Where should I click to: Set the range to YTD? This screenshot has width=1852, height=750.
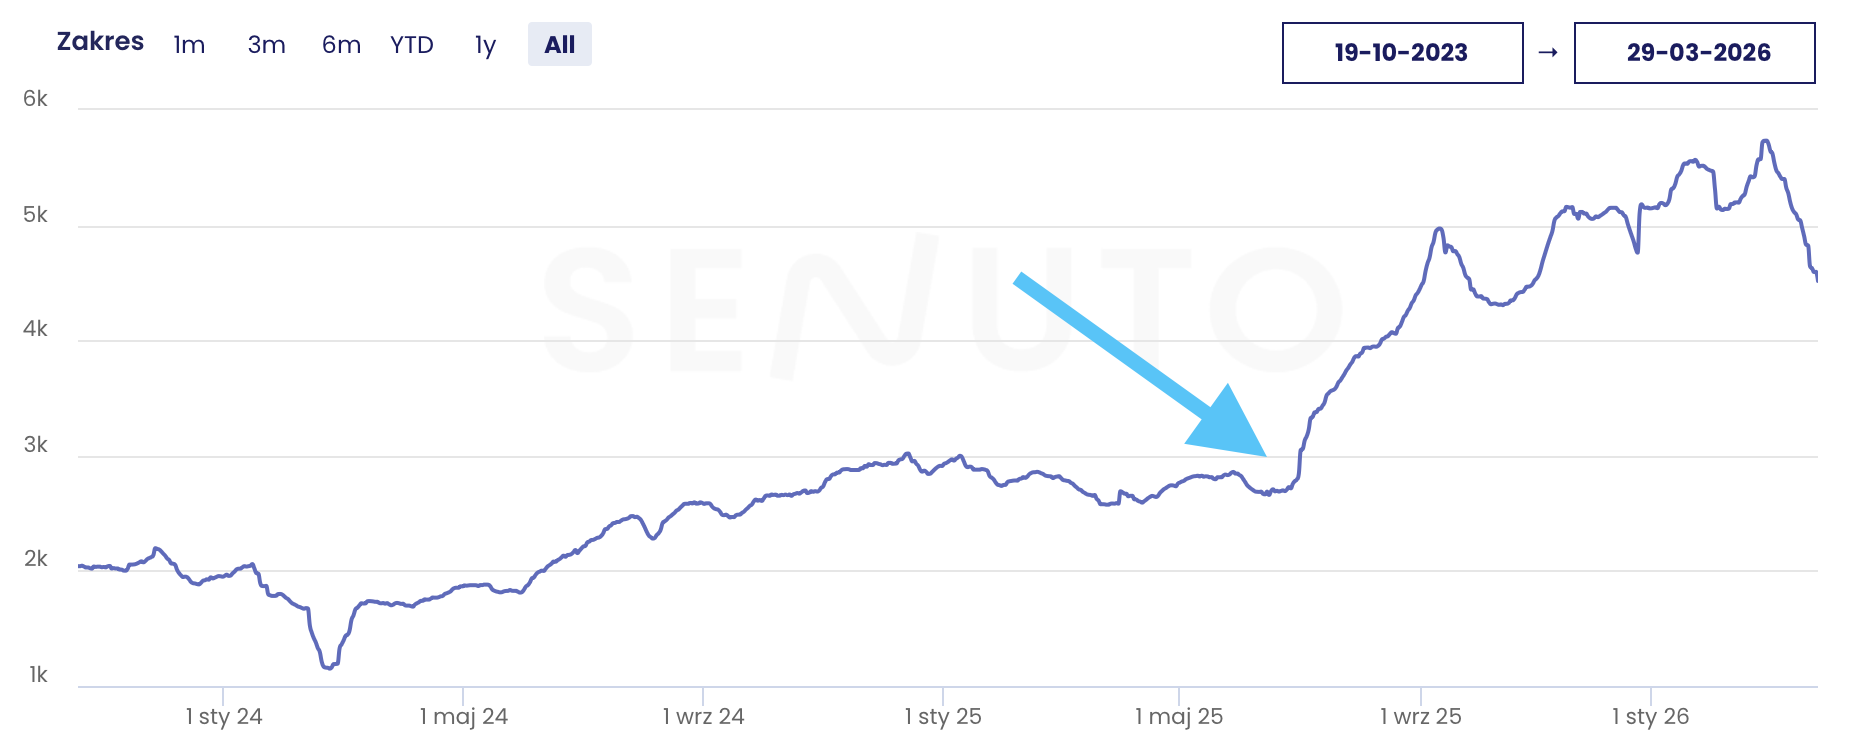coord(412,45)
